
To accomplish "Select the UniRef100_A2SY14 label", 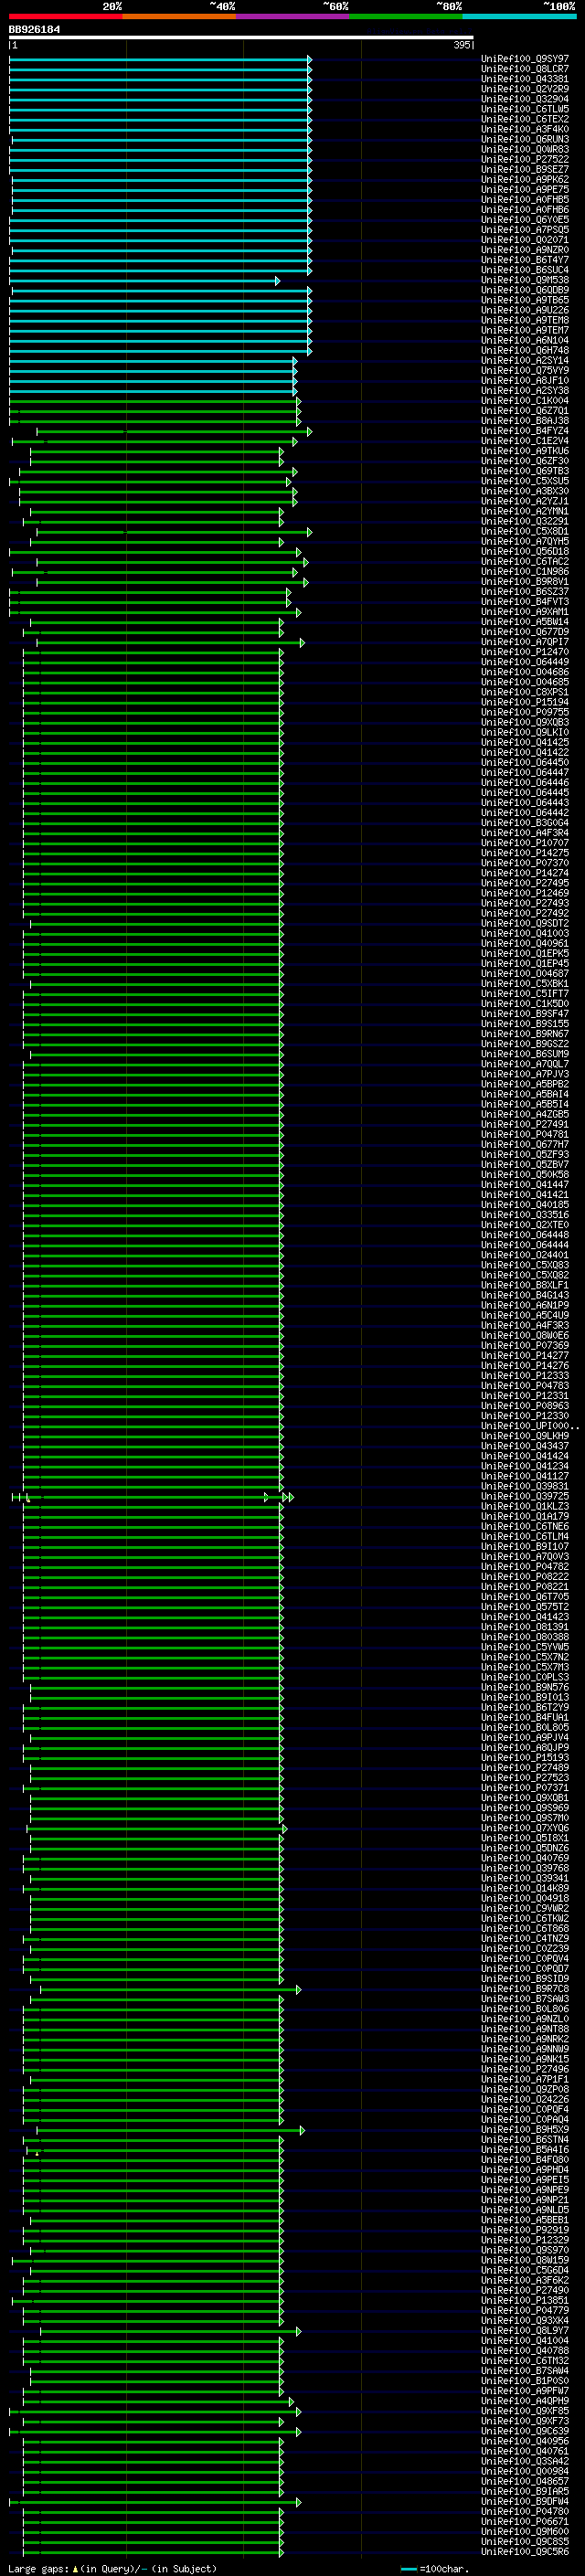I will (525, 360).
